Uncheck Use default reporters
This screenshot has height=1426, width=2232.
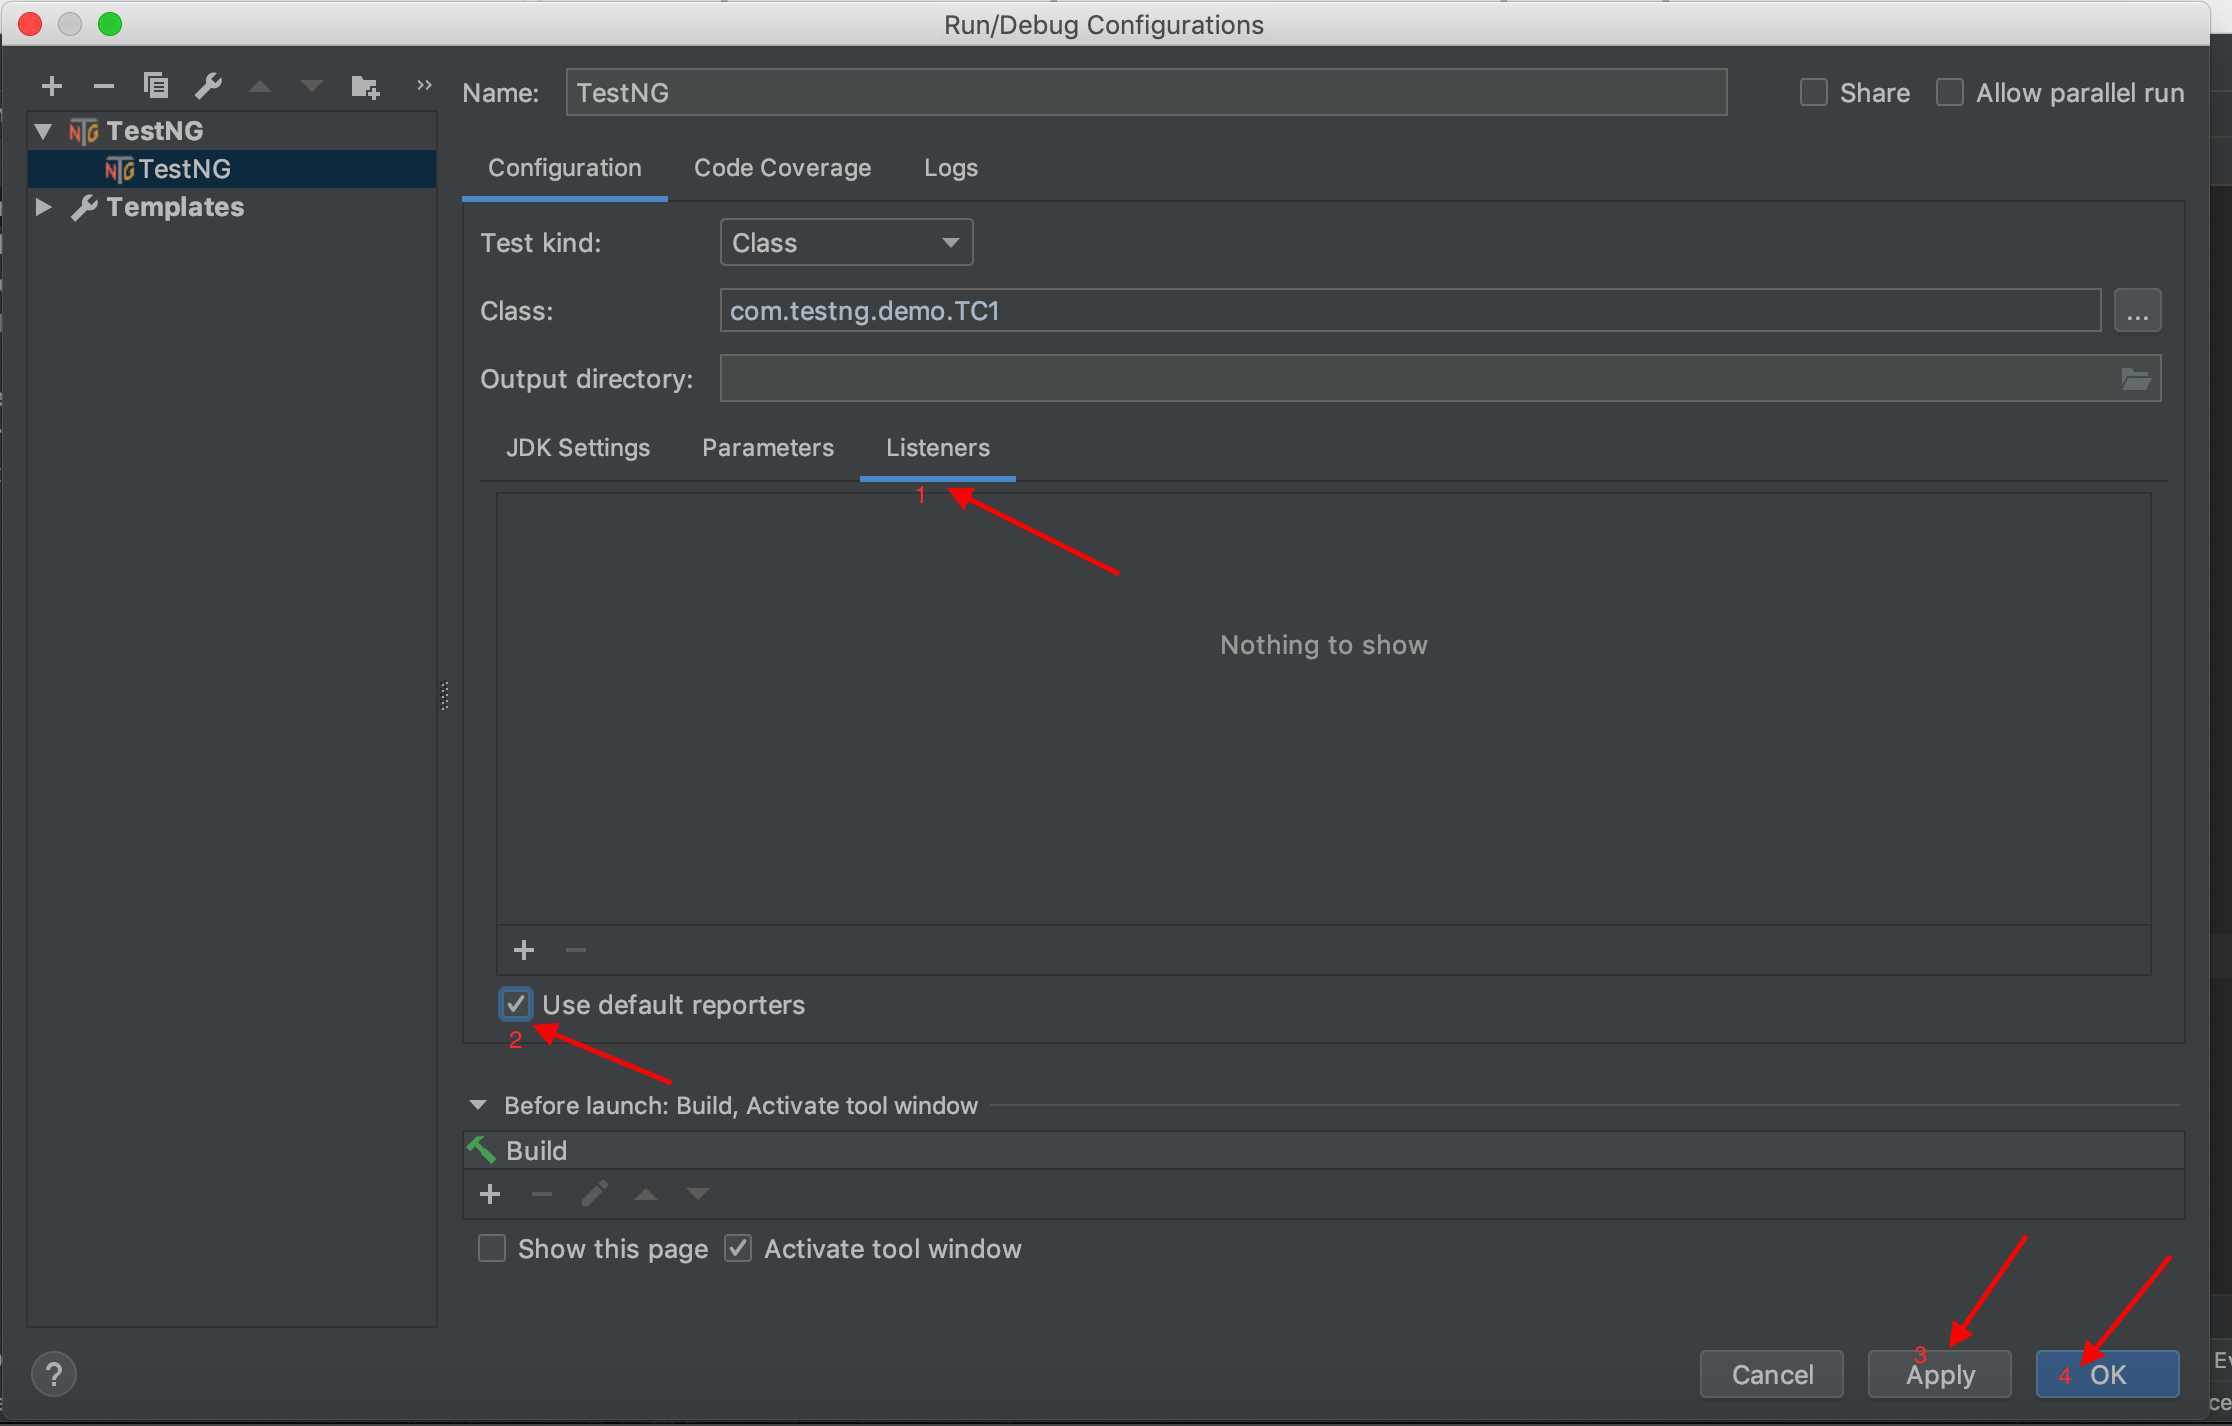[516, 1004]
